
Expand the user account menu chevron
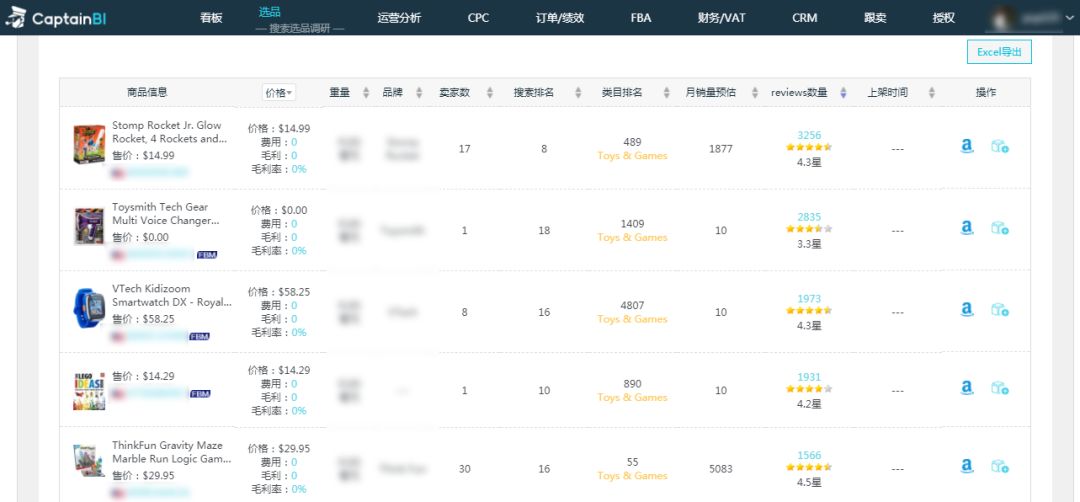tap(1069, 19)
